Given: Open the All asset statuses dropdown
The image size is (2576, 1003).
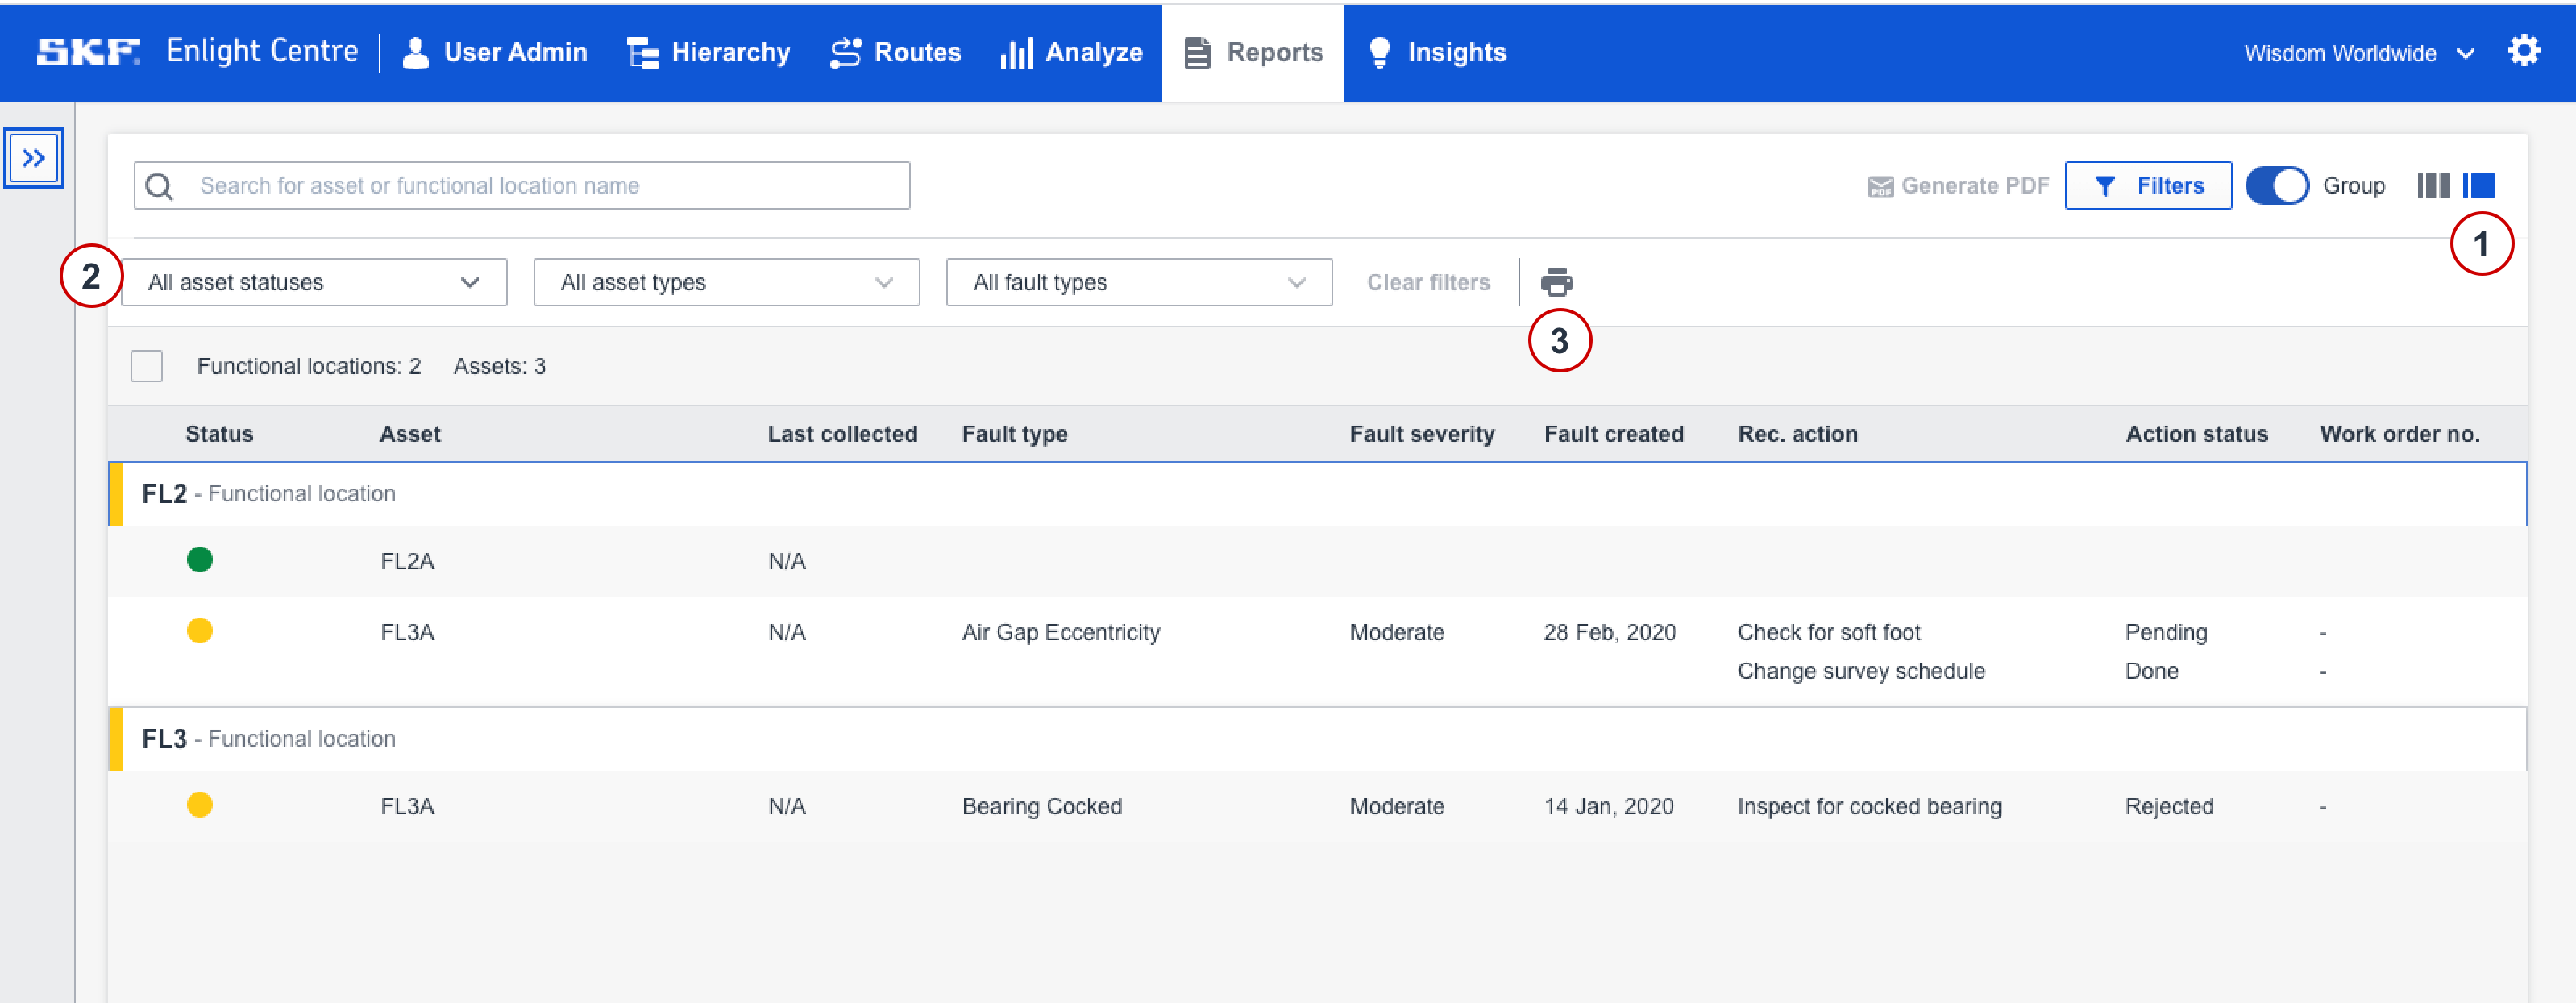Looking at the screenshot, I should click(314, 283).
